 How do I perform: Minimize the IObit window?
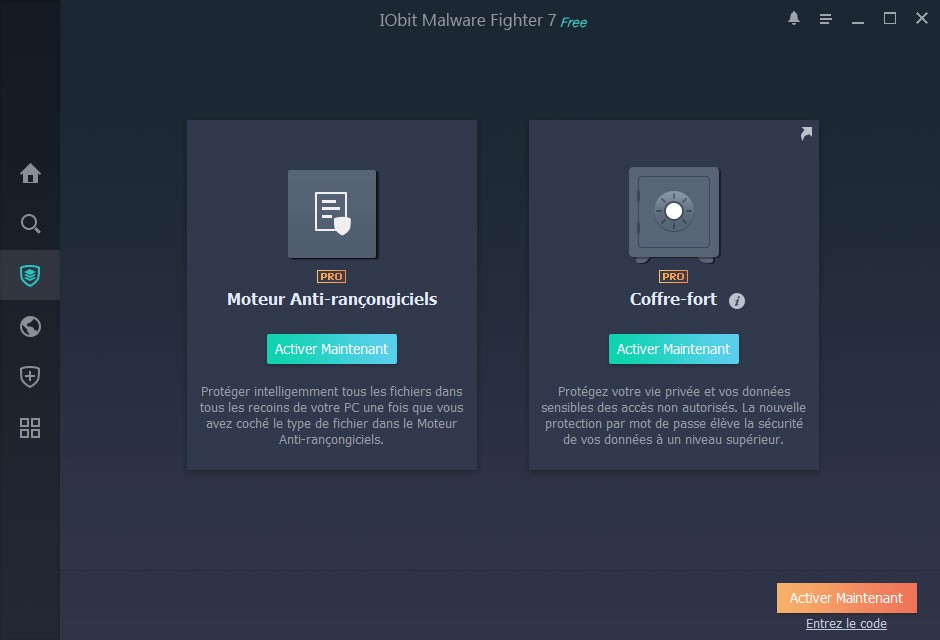point(858,22)
